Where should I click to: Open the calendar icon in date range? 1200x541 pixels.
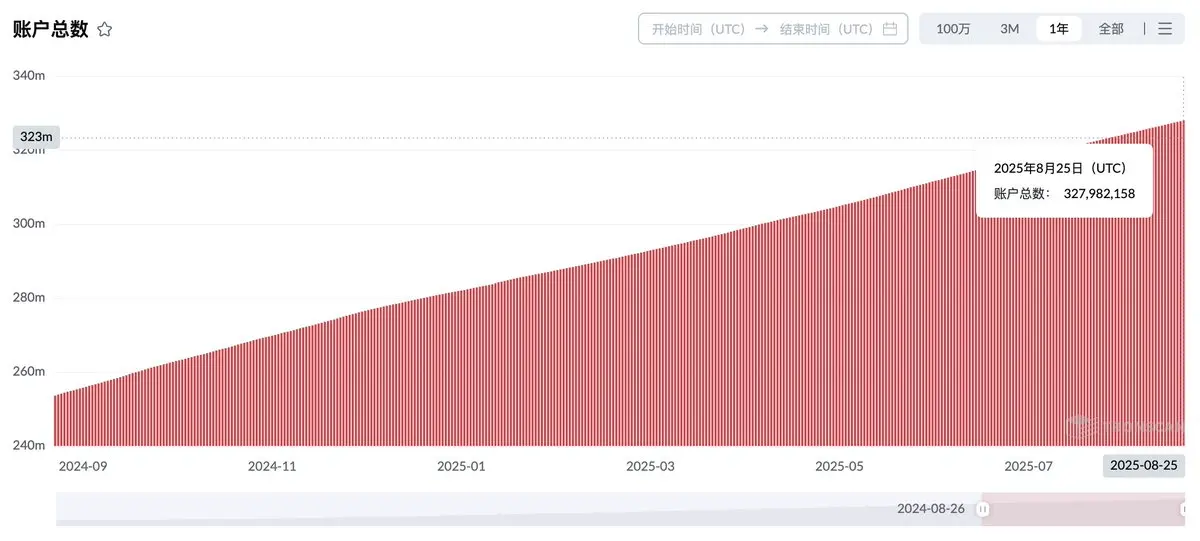pyautogui.click(x=890, y=29)
